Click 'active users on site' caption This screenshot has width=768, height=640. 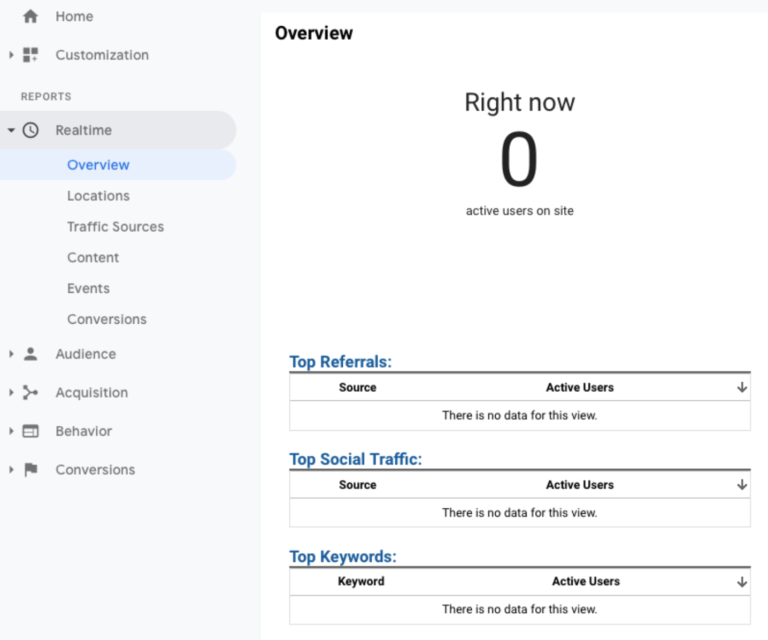pos(520,211)
